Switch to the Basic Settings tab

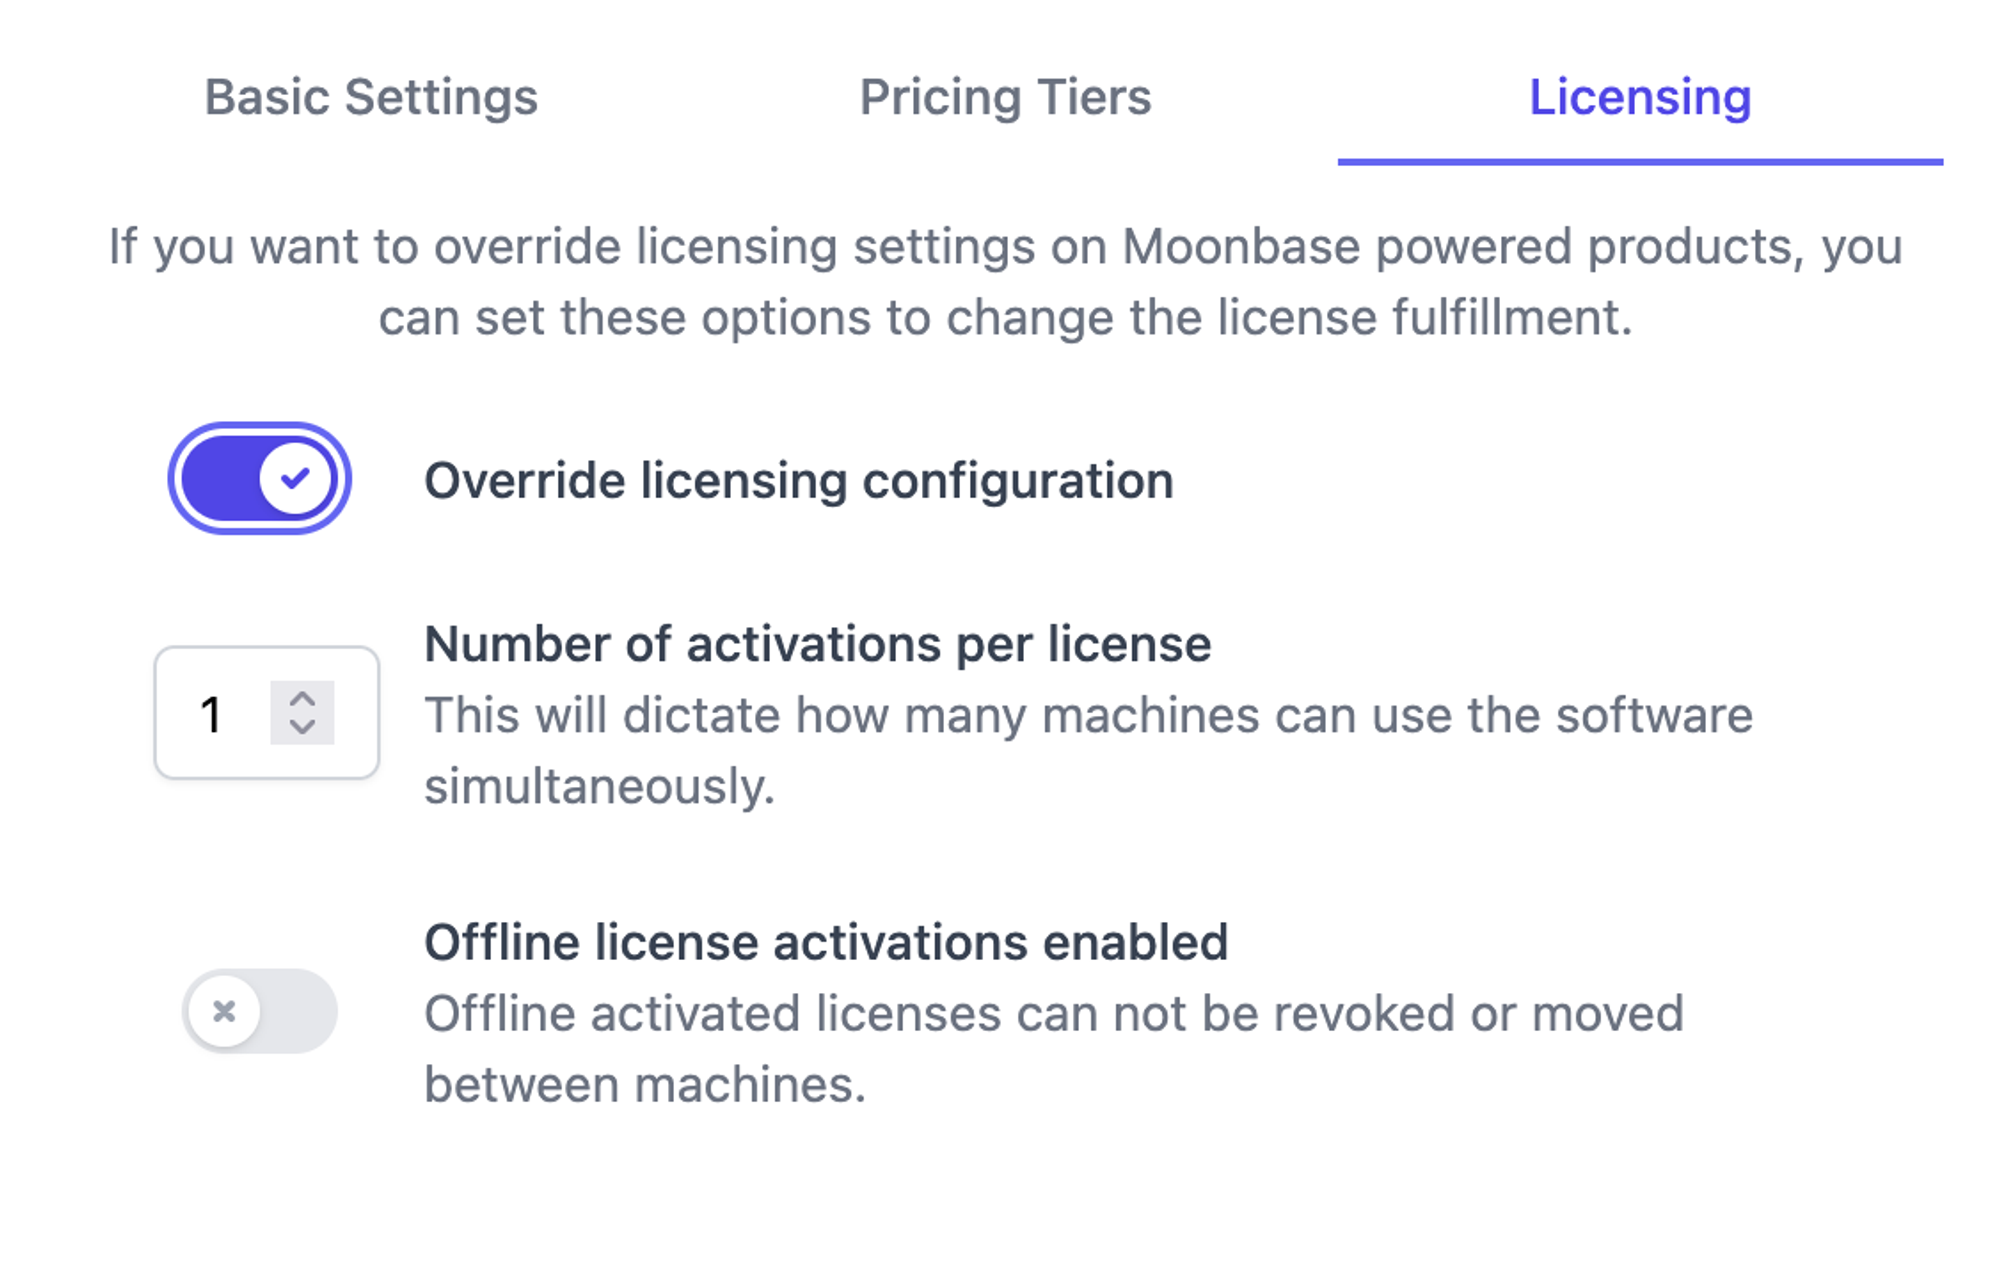[371, 98]
